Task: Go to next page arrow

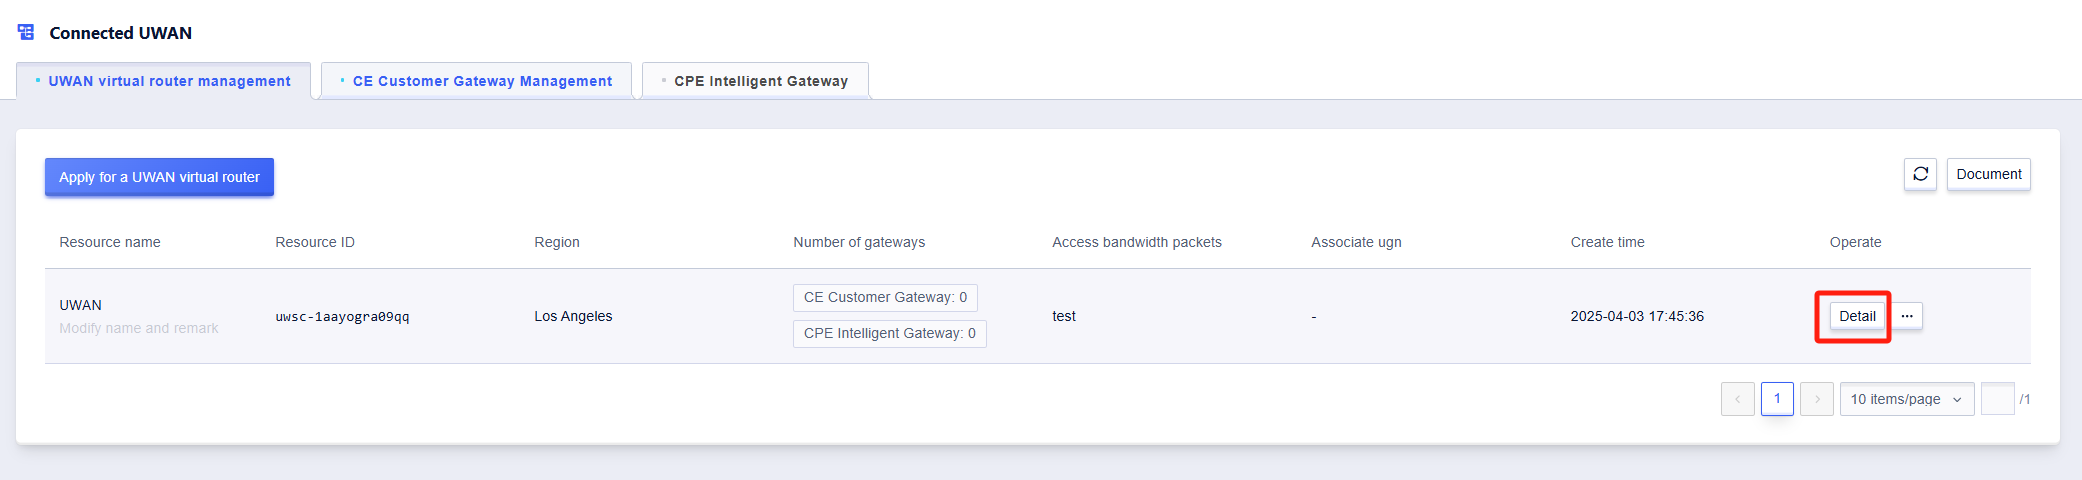Action: pos(1817,399)
